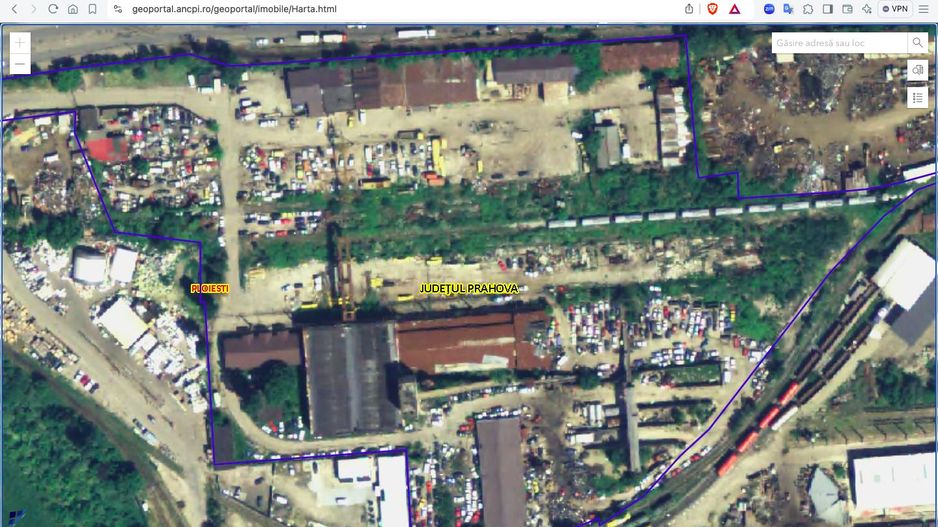This screenshot has width=938, height=527.
Task: Open the Brave Wallet icon
Action: [847, 9]
